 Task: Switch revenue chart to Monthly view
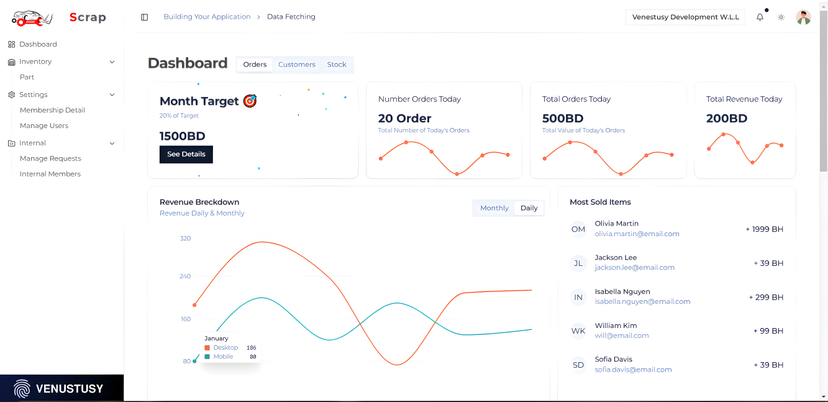tap(494, 208)
